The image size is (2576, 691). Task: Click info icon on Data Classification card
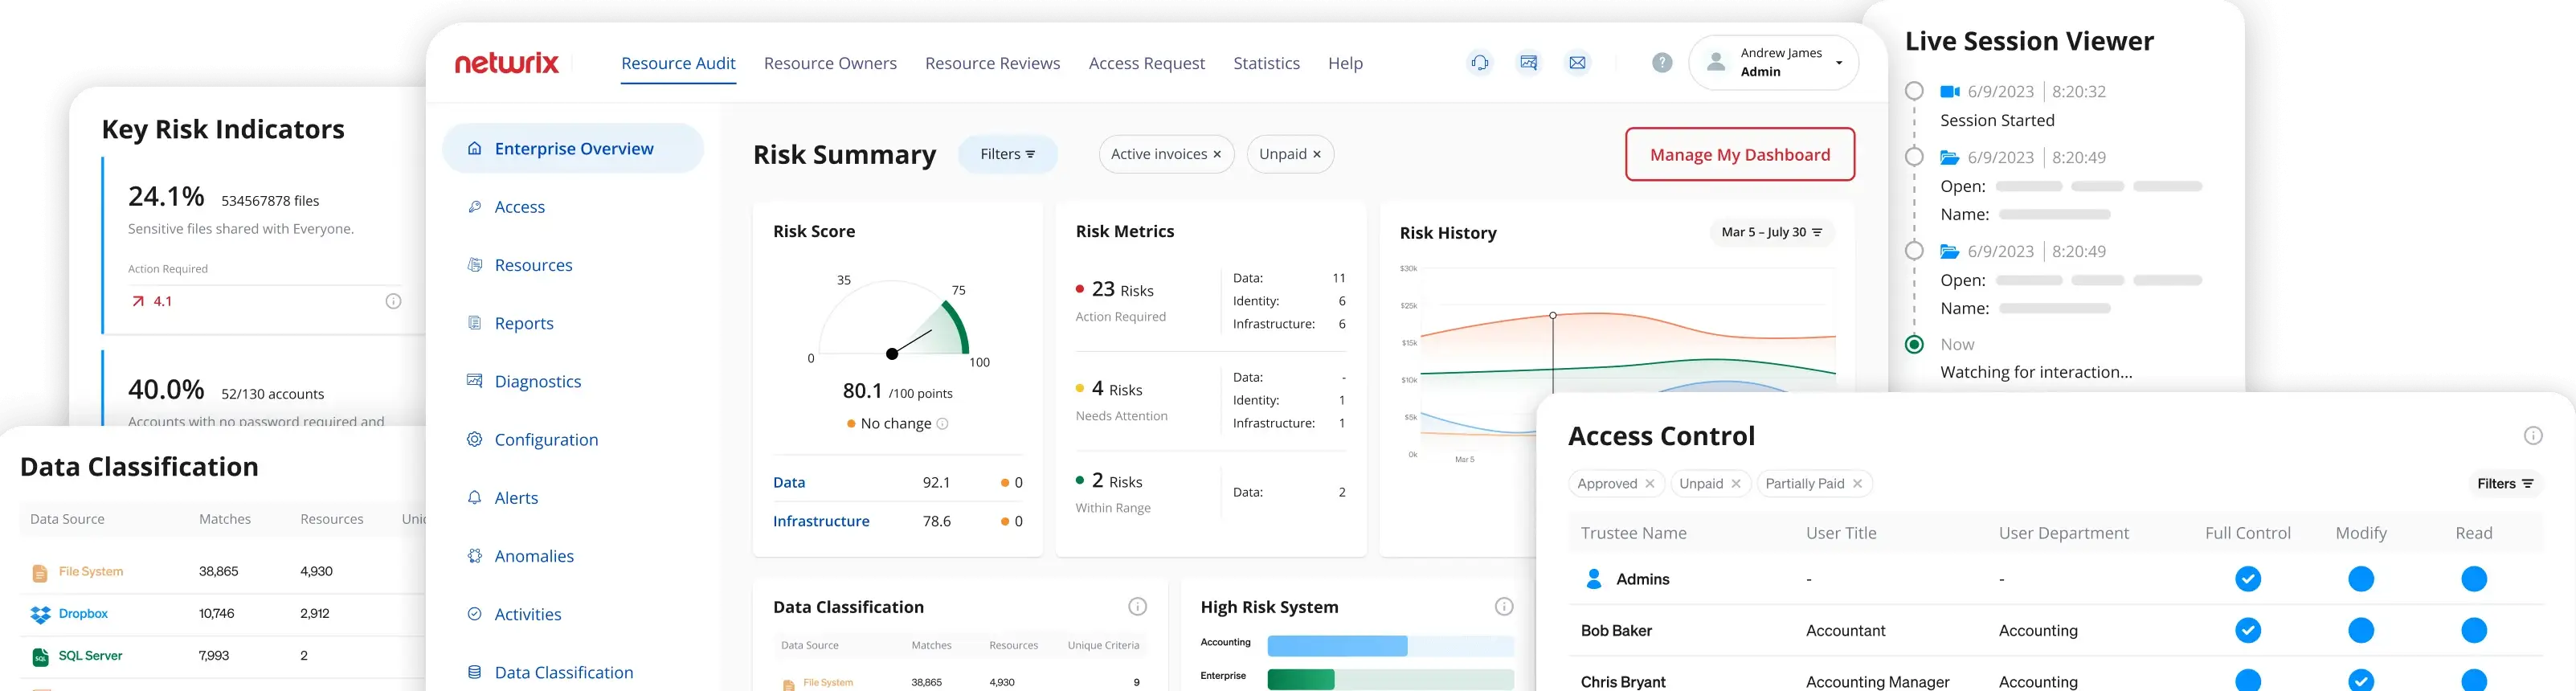point(1137,607)
